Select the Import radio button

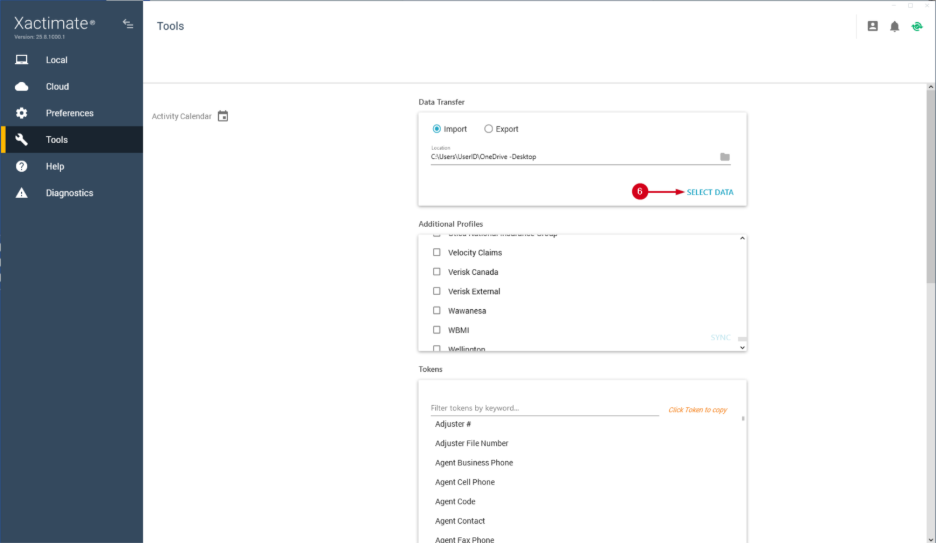[437, 129]
